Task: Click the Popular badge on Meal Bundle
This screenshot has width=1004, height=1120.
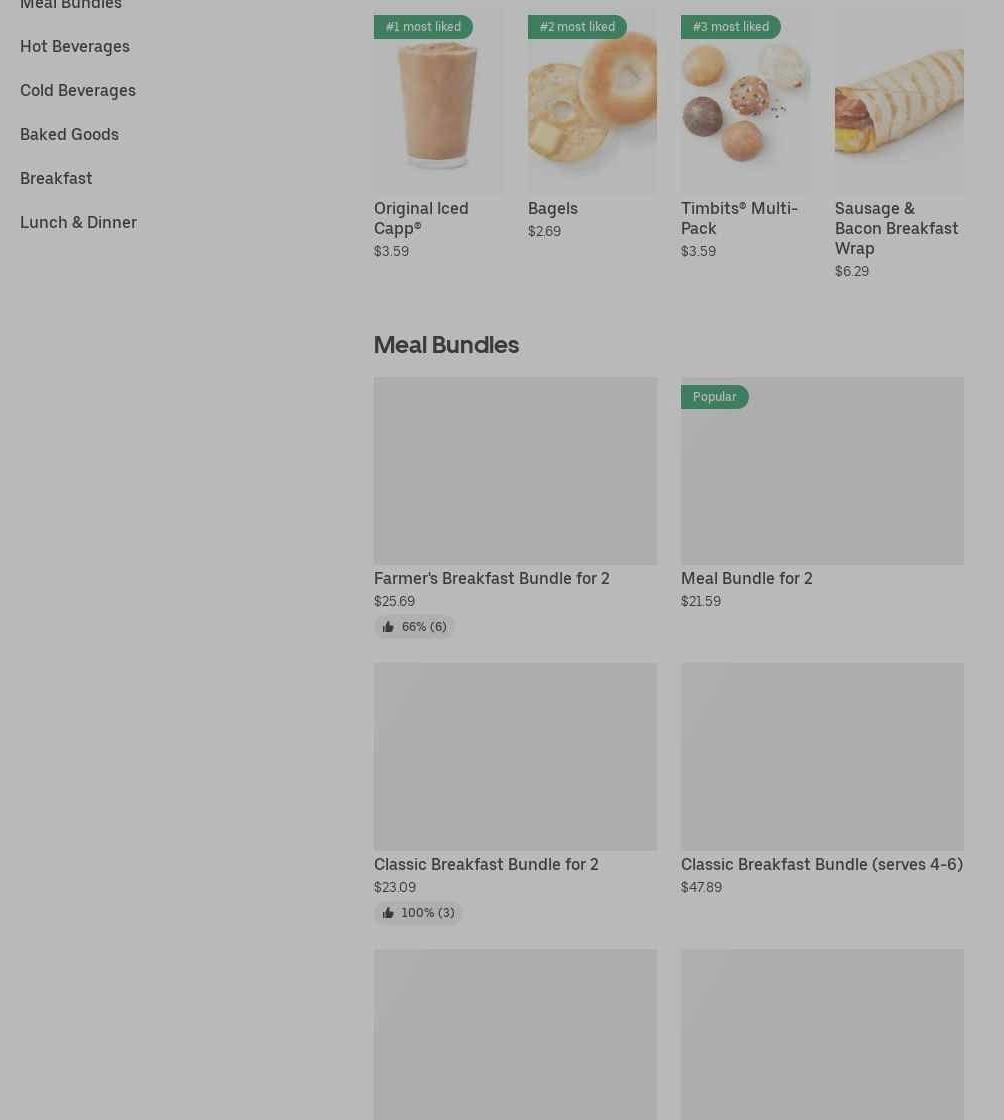Action: point(715,397)
